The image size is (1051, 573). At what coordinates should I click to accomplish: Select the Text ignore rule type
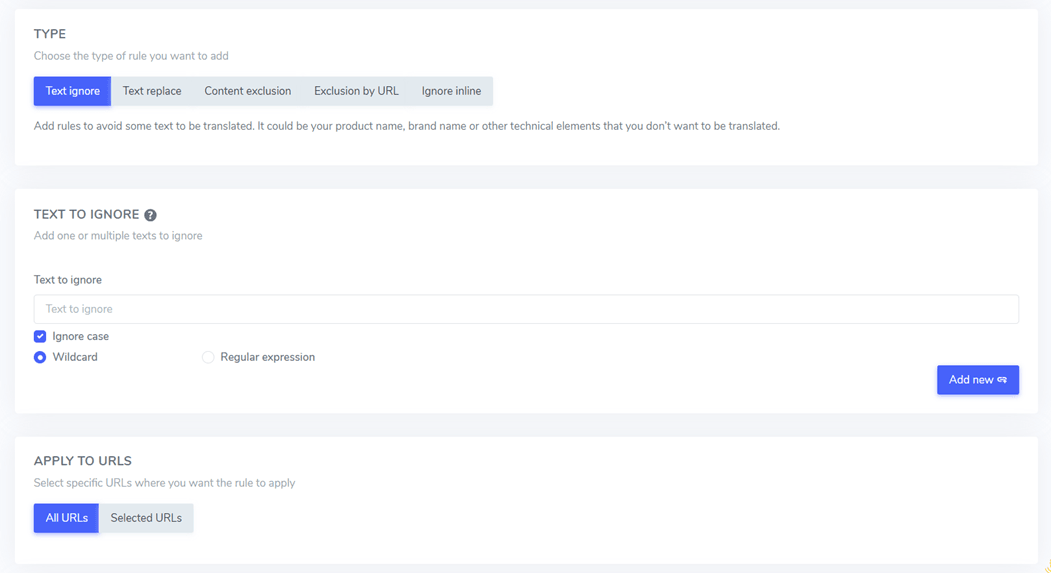pos(72,91)
